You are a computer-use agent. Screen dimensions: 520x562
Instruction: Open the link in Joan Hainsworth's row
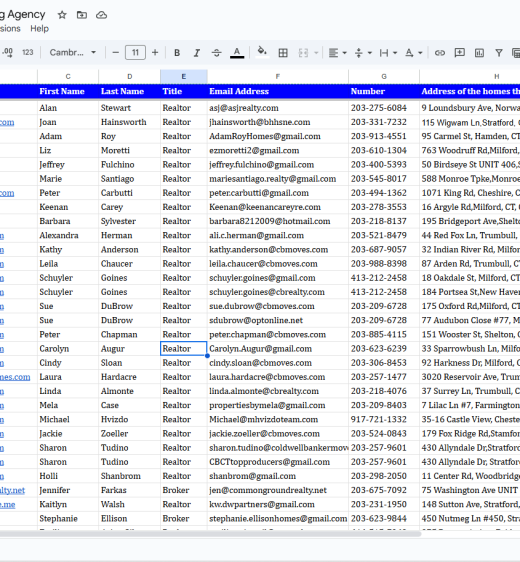coord(7,122)
